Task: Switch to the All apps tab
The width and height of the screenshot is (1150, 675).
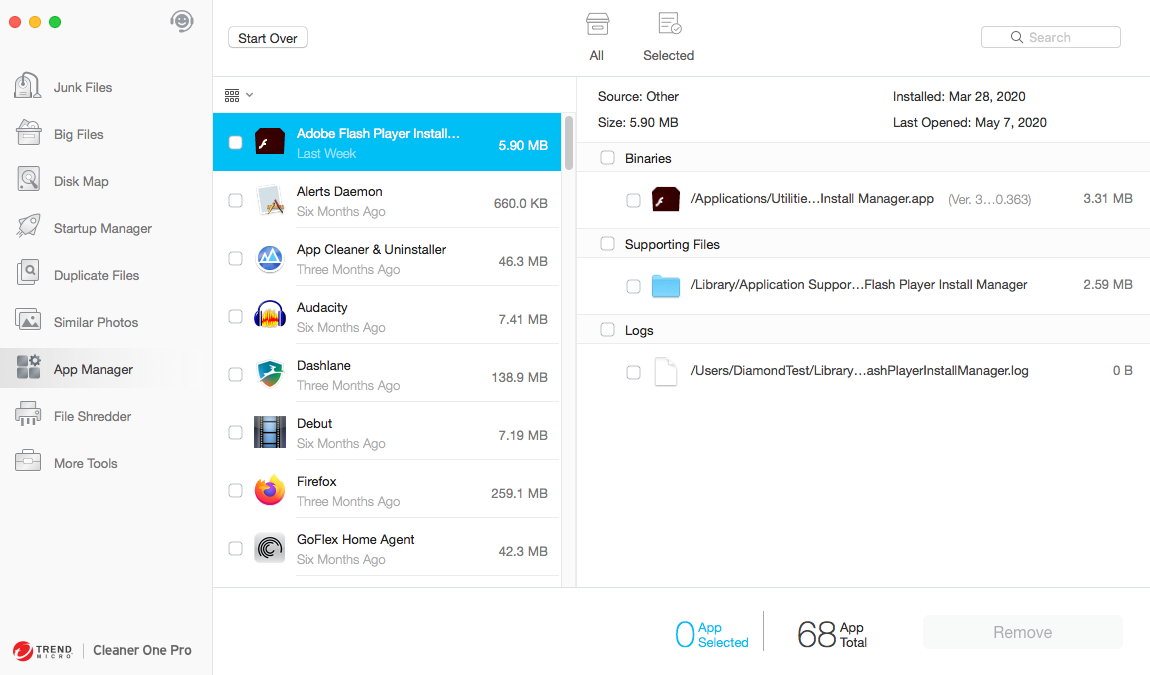Action: pos(597,36)
